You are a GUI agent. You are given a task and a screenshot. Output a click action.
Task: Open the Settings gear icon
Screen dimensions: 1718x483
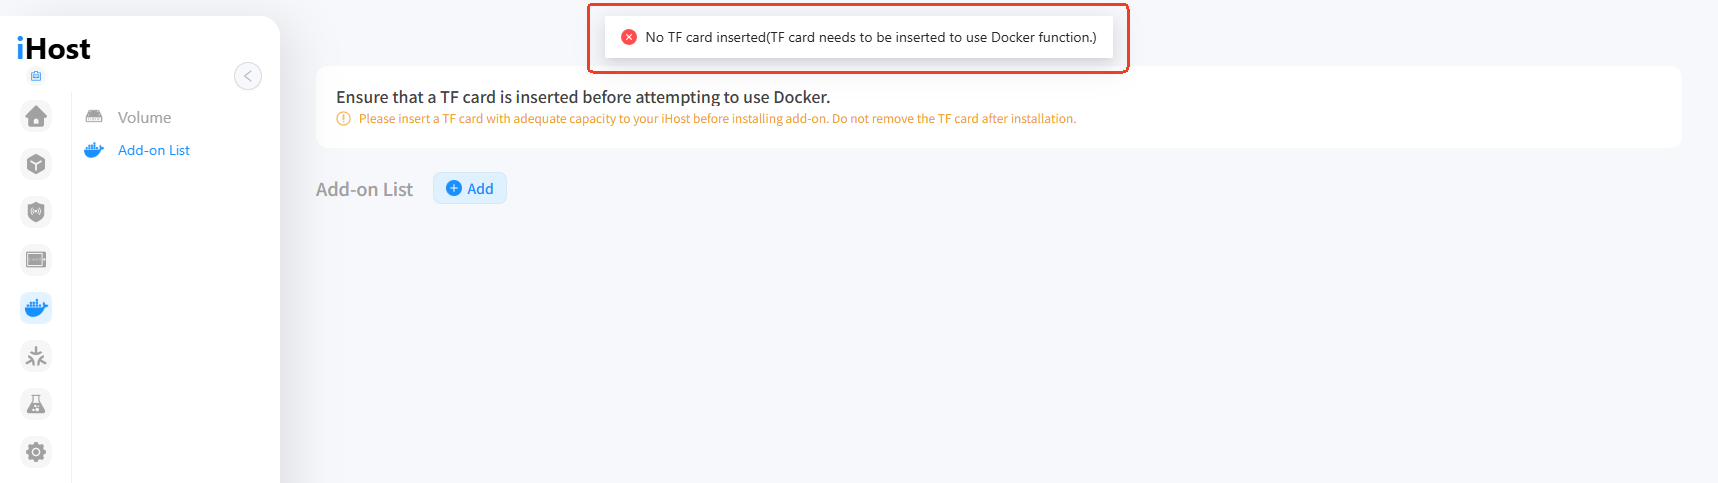[36, 452]
